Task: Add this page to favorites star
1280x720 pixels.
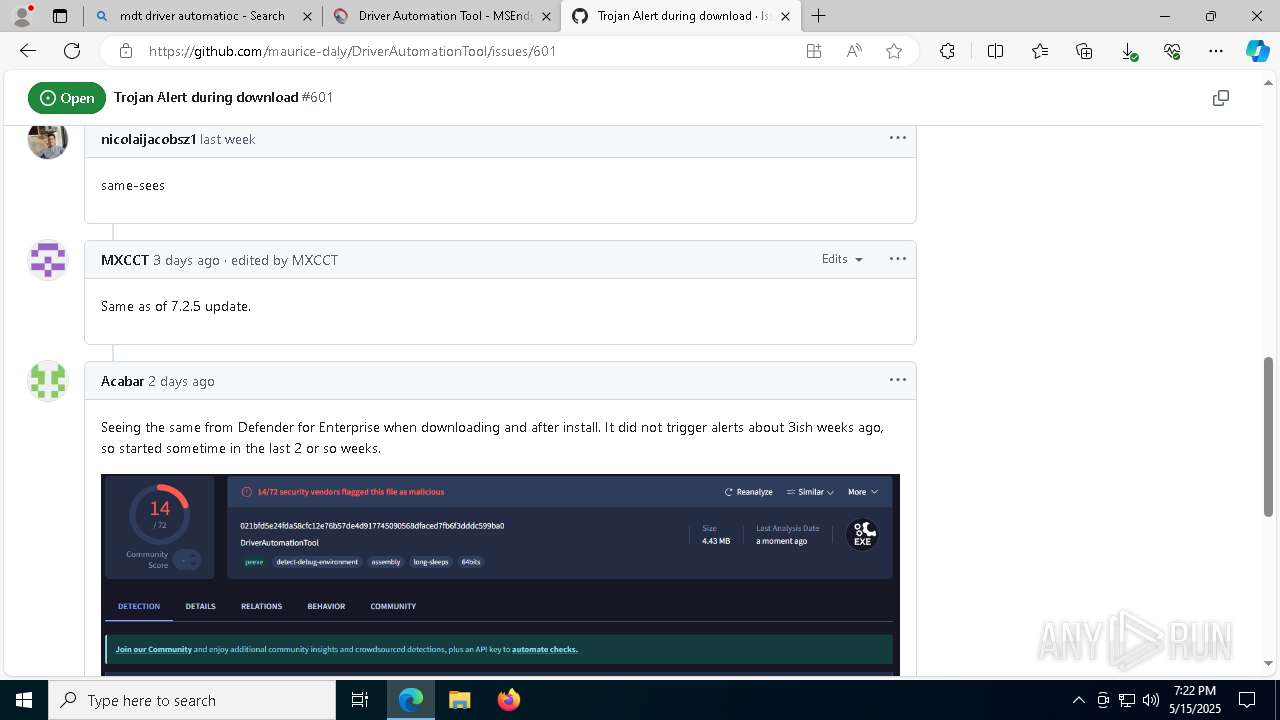Action: click(x=894, y=51)
